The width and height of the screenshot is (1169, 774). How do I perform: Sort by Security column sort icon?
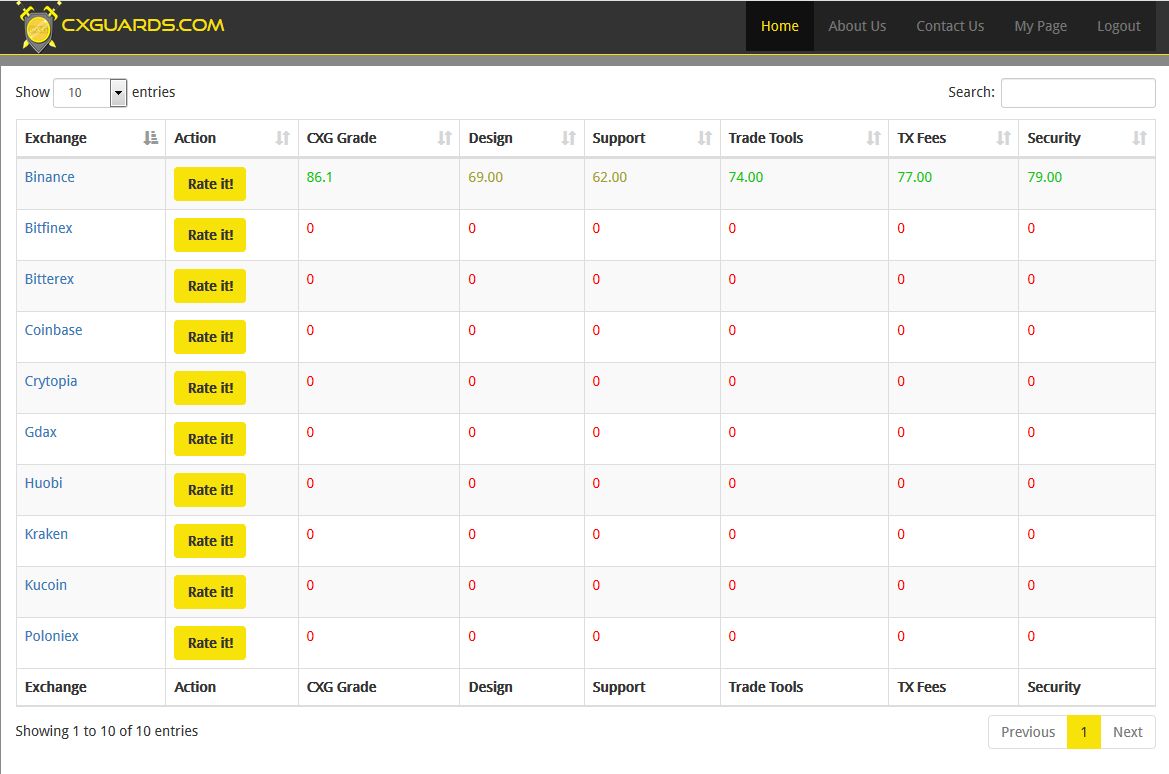pos(1139,138)
